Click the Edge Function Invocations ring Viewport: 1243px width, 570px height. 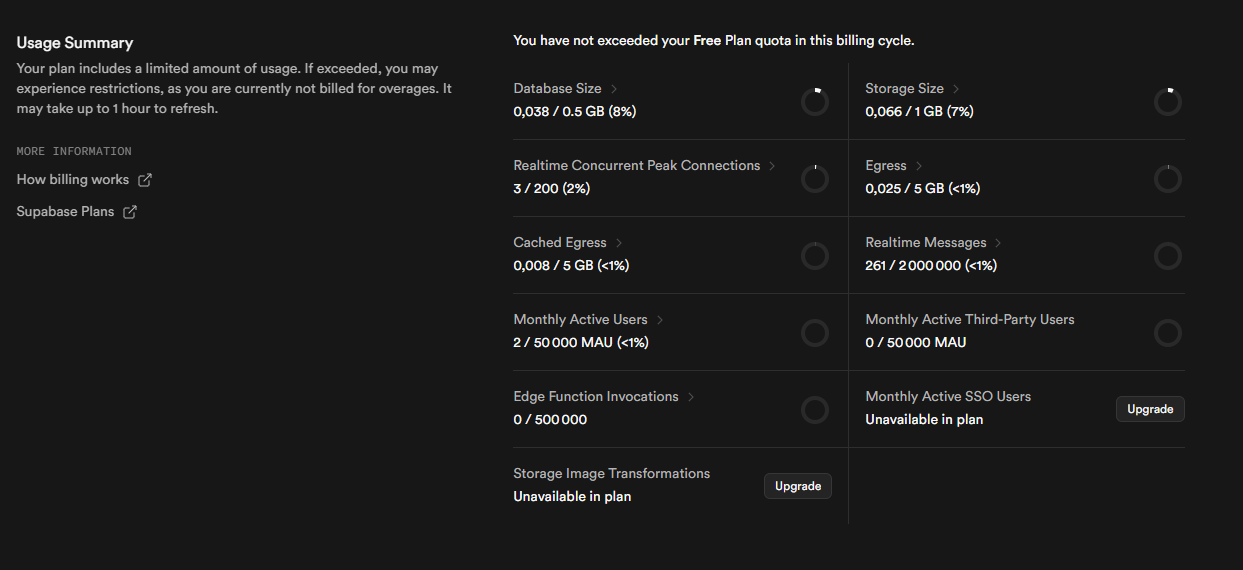click(815, 410)
